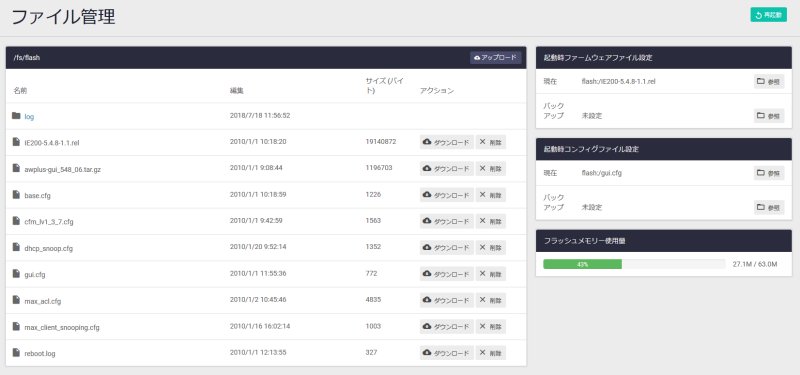Browse for the backup config file
Viewport: 800px width, 375px height.
[769, 208]
